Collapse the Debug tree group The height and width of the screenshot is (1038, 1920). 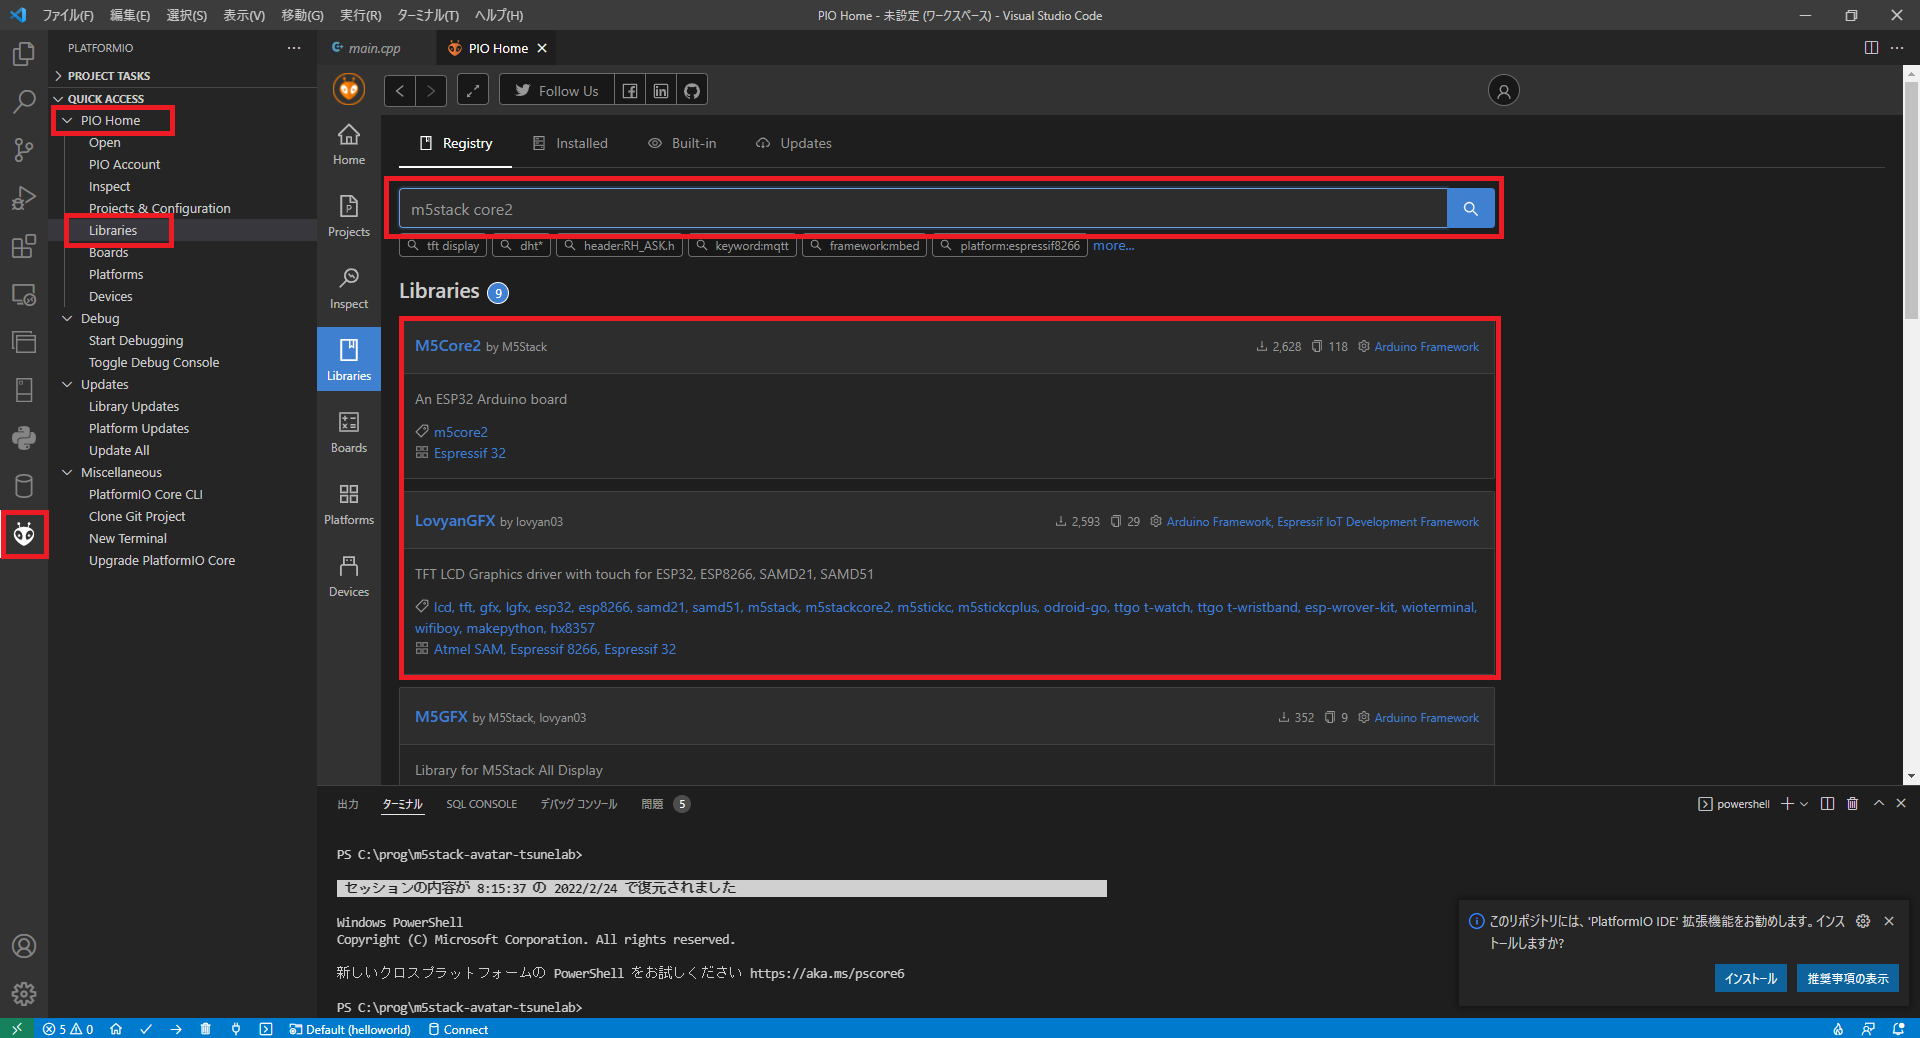(67, 319)
